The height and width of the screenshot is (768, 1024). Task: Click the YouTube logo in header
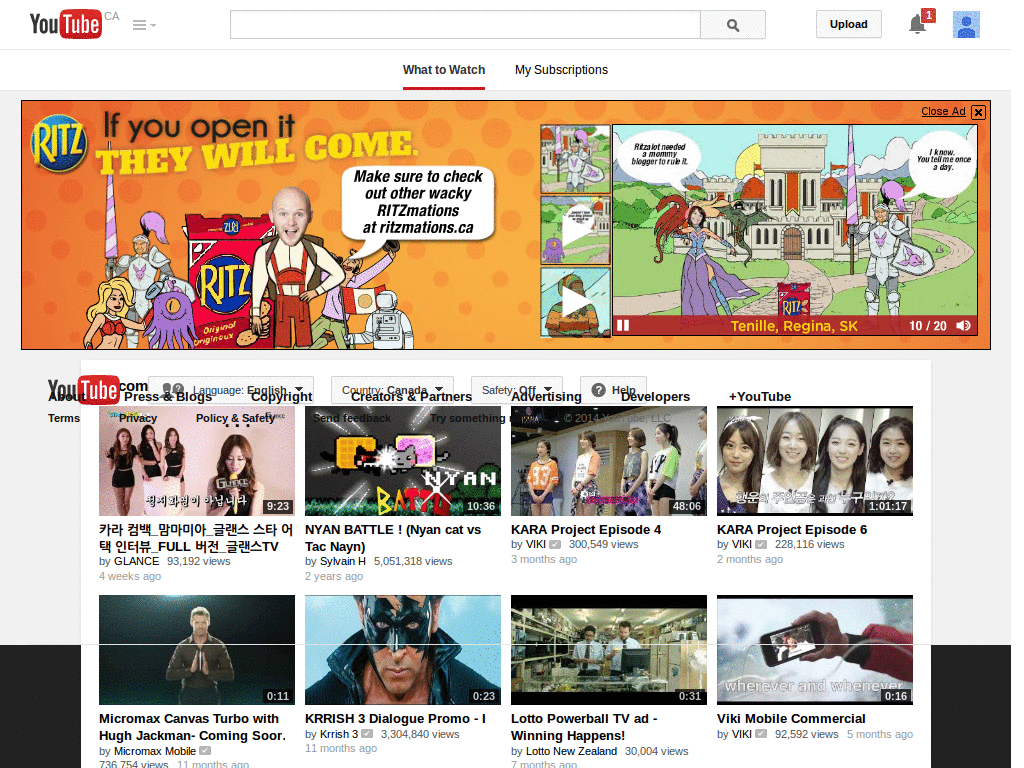(x=66, y=24)
